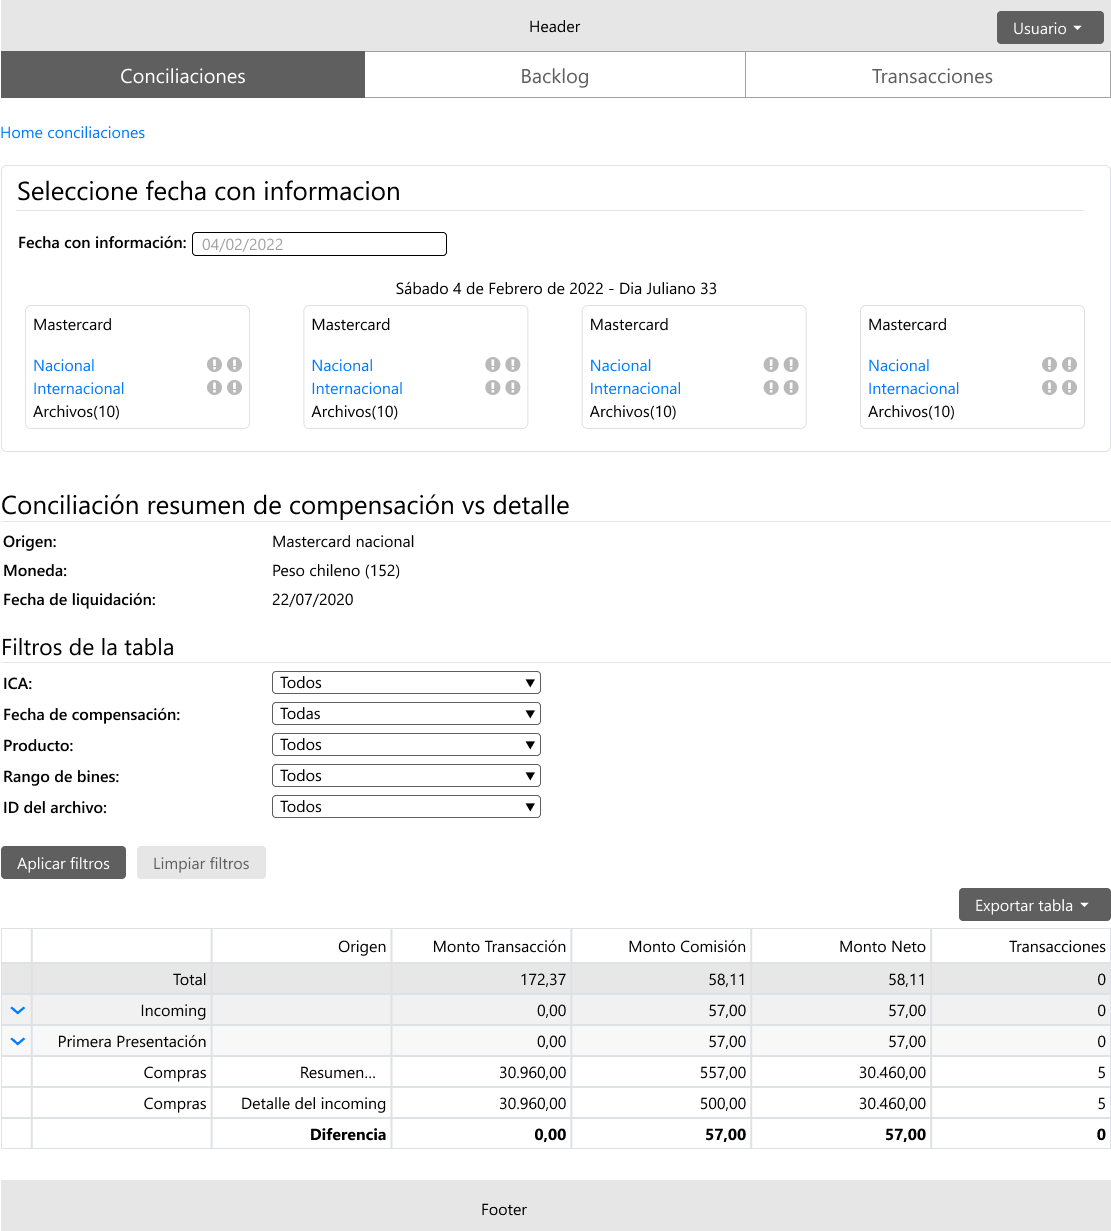This screenshot has height=1231, width=1111.
Task: Collapse the Primera Presentación row
Action: (17, 1041)
